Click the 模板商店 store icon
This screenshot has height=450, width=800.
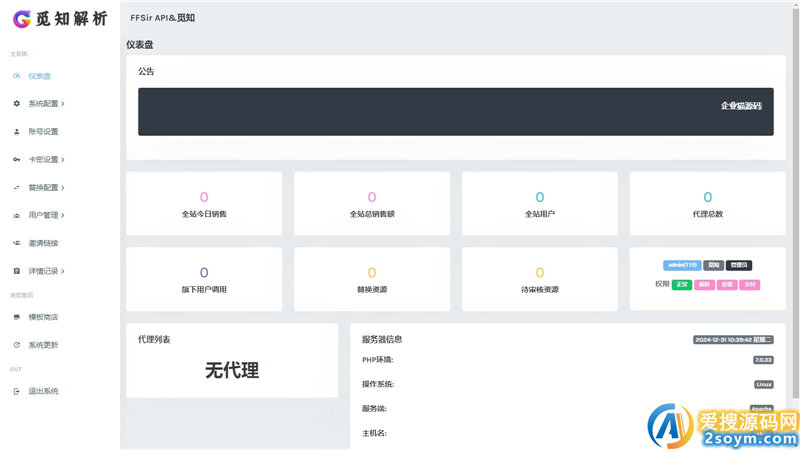[16, 317]
